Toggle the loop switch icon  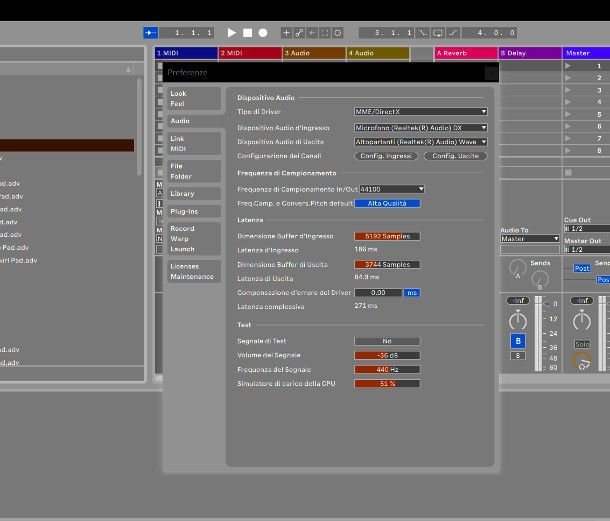[438, 33]
